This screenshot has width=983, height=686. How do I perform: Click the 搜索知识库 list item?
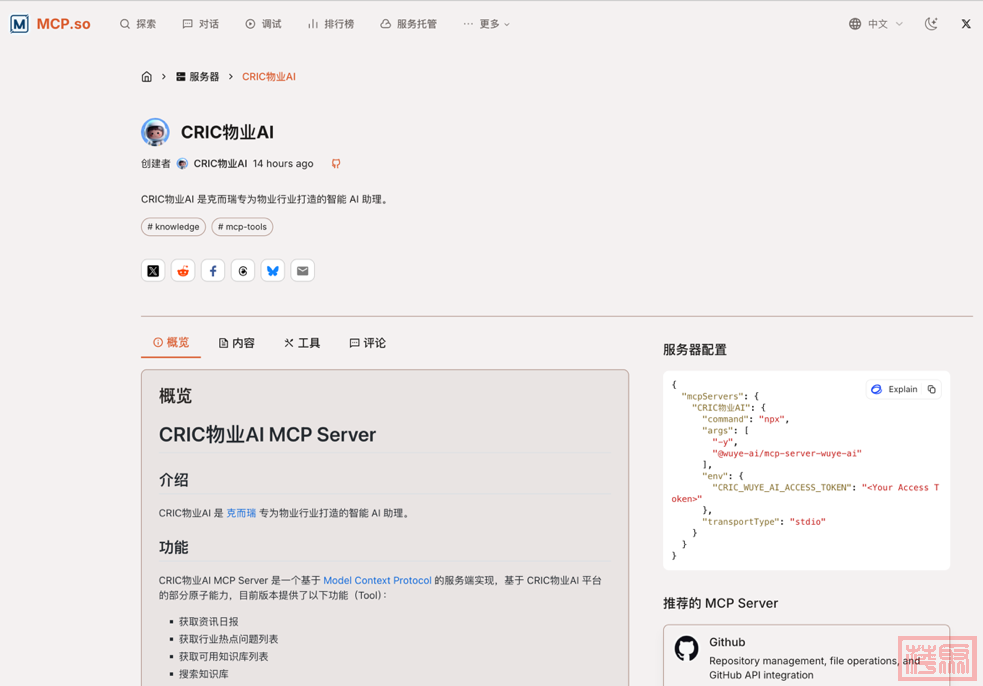204,674
